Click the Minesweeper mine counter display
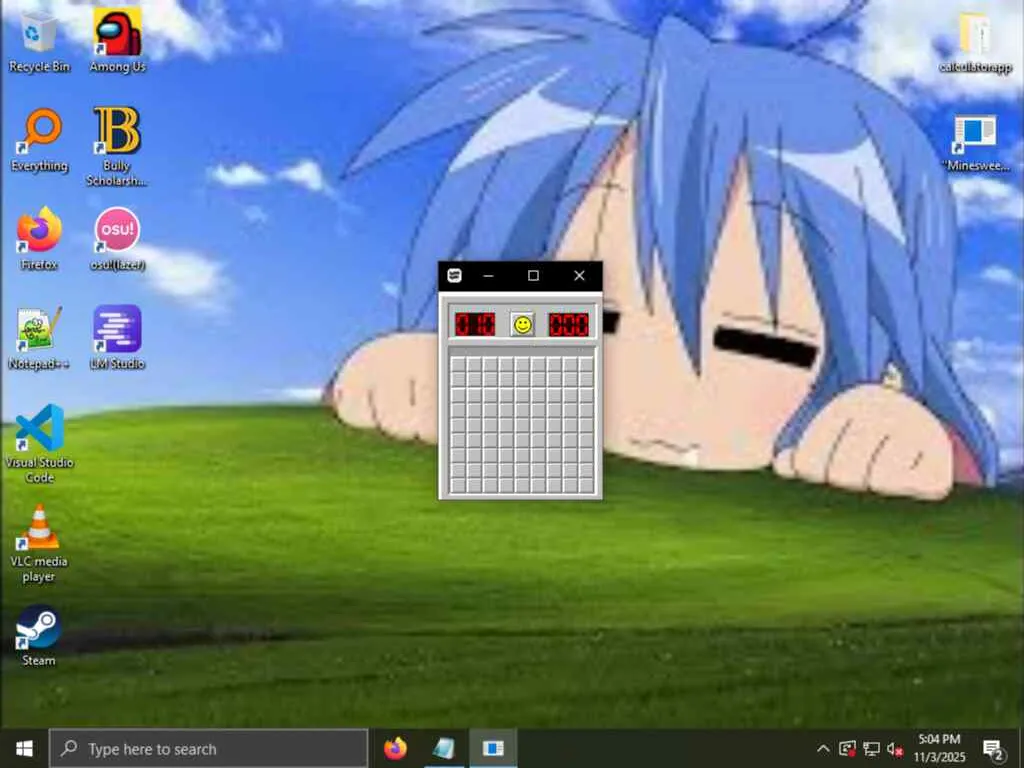Viewport: 1024px width, 768px height. coord(475,325)
